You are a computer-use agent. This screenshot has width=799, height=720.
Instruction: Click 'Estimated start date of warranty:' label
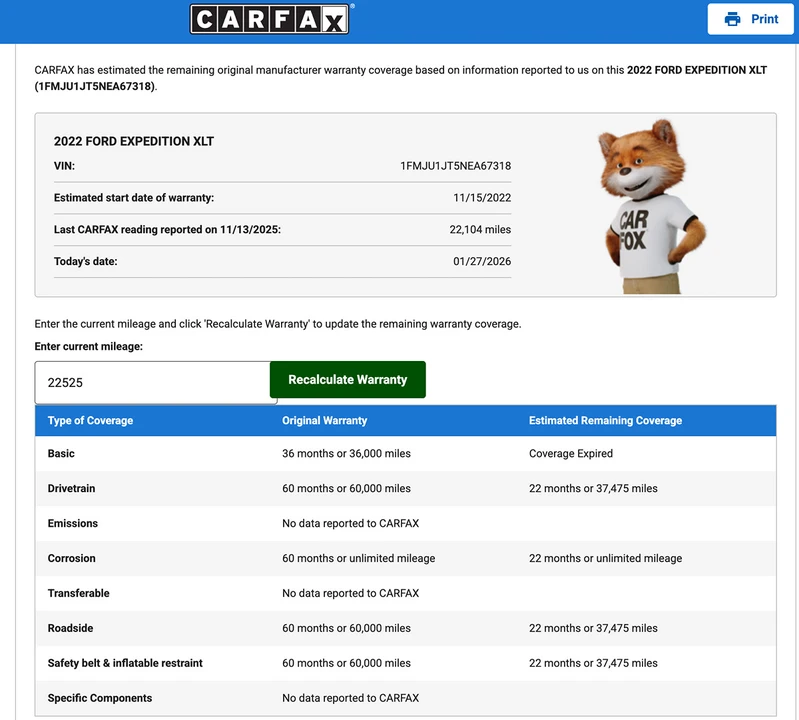(134, 198)
